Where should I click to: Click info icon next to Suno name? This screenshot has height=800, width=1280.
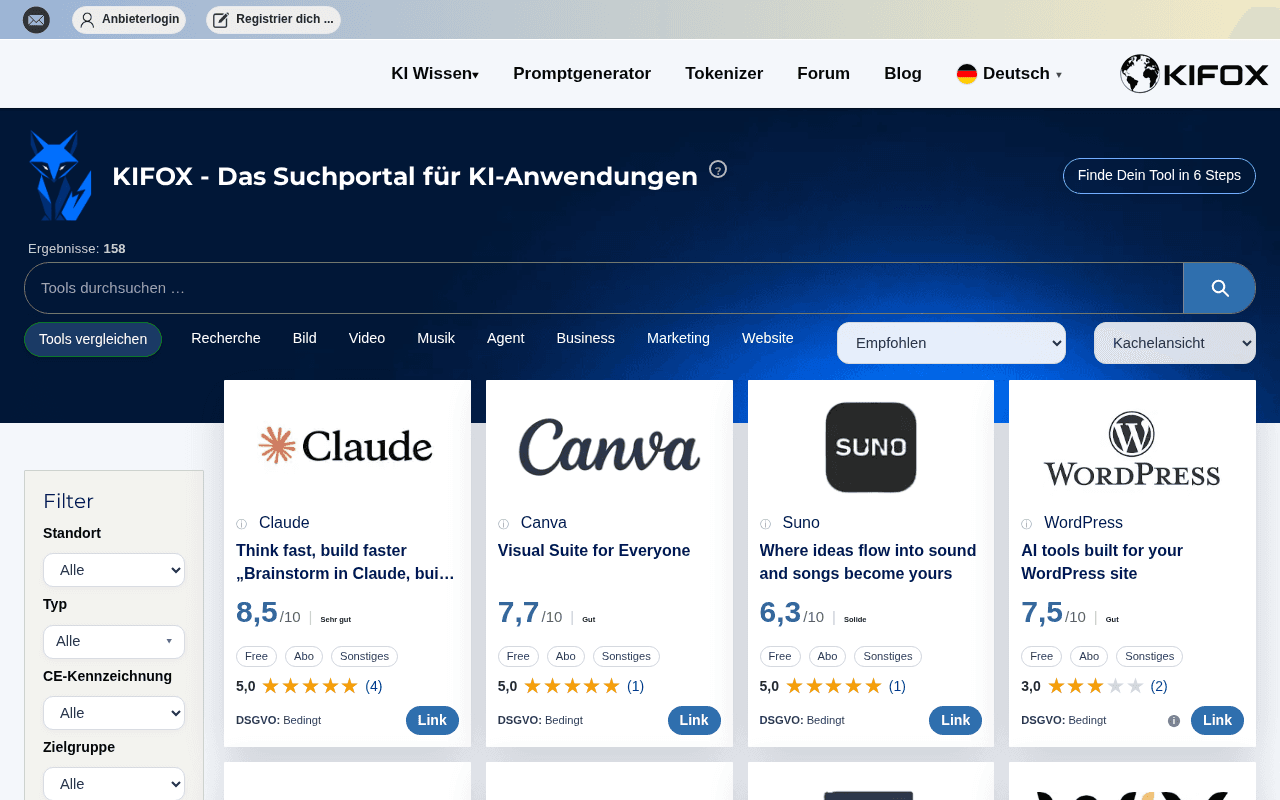tap(765, 524)
